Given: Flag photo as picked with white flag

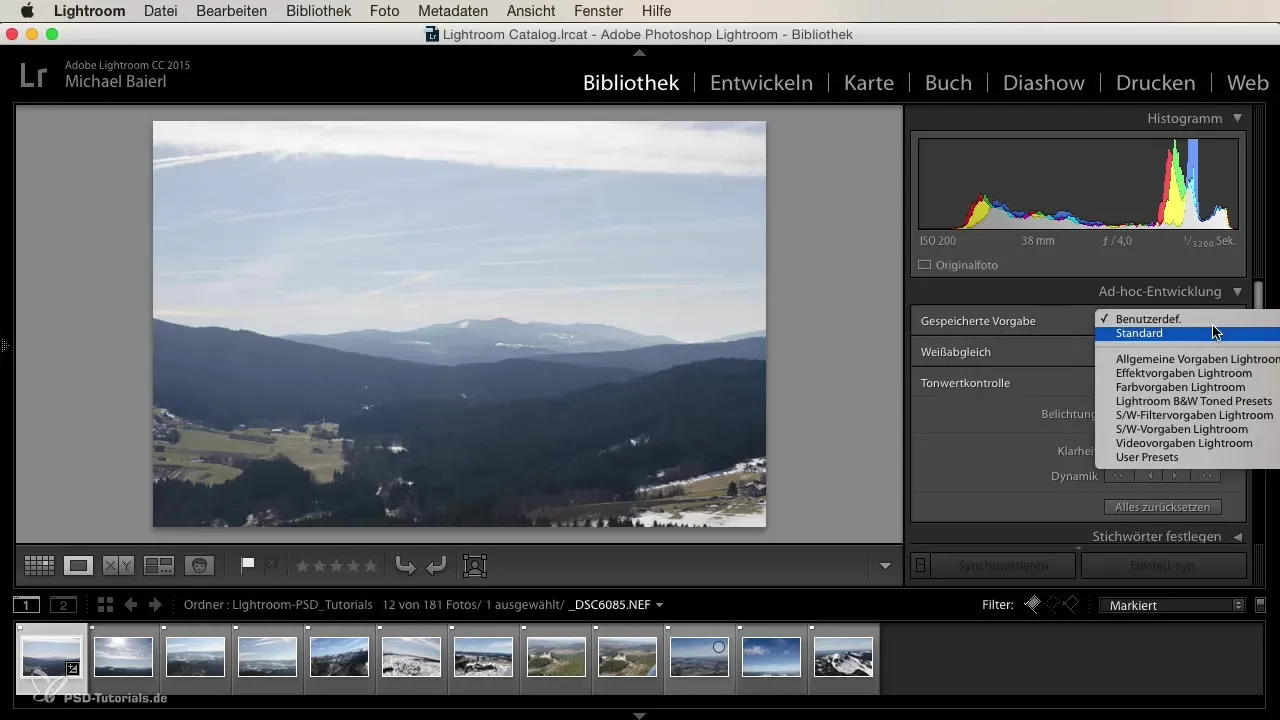Looking at the screenshot, I should (248, 565).
